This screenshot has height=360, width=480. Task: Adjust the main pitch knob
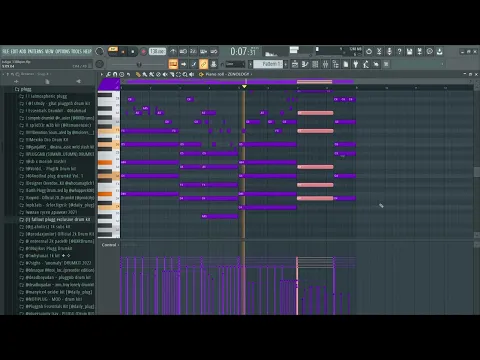99,64
